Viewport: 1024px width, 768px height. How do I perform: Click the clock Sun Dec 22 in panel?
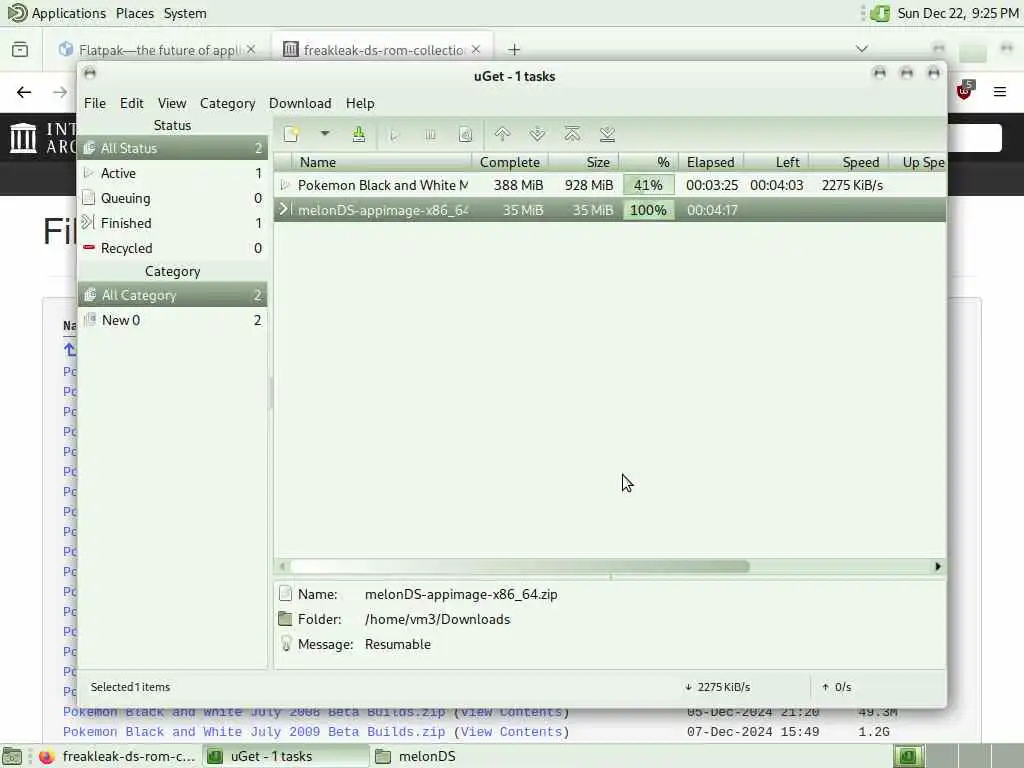957,13
